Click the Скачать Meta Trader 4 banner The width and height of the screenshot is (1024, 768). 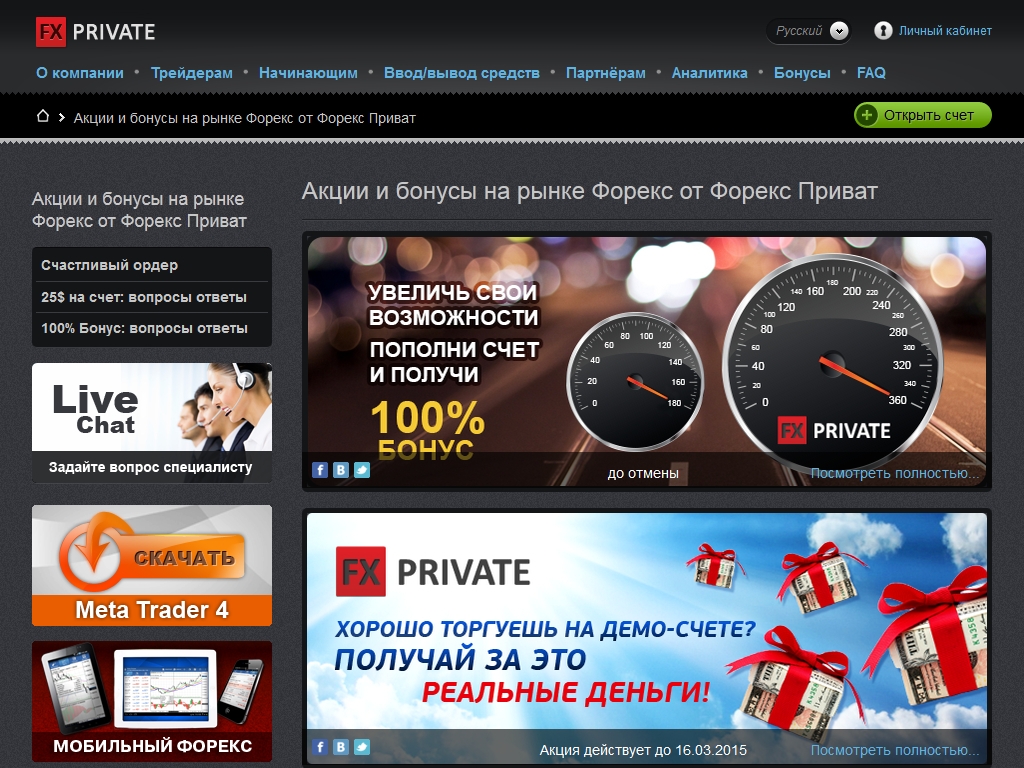[152, 565]
